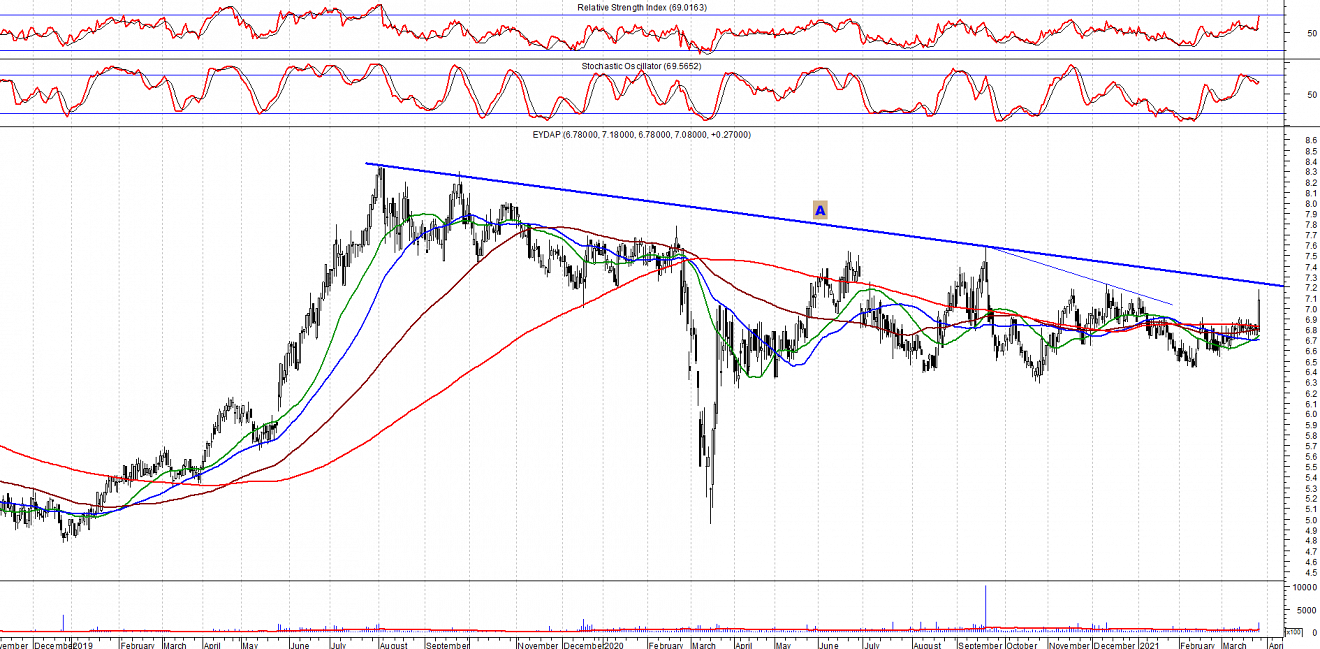Click the 50 level label in the RSI panel

coord(1311,33)
